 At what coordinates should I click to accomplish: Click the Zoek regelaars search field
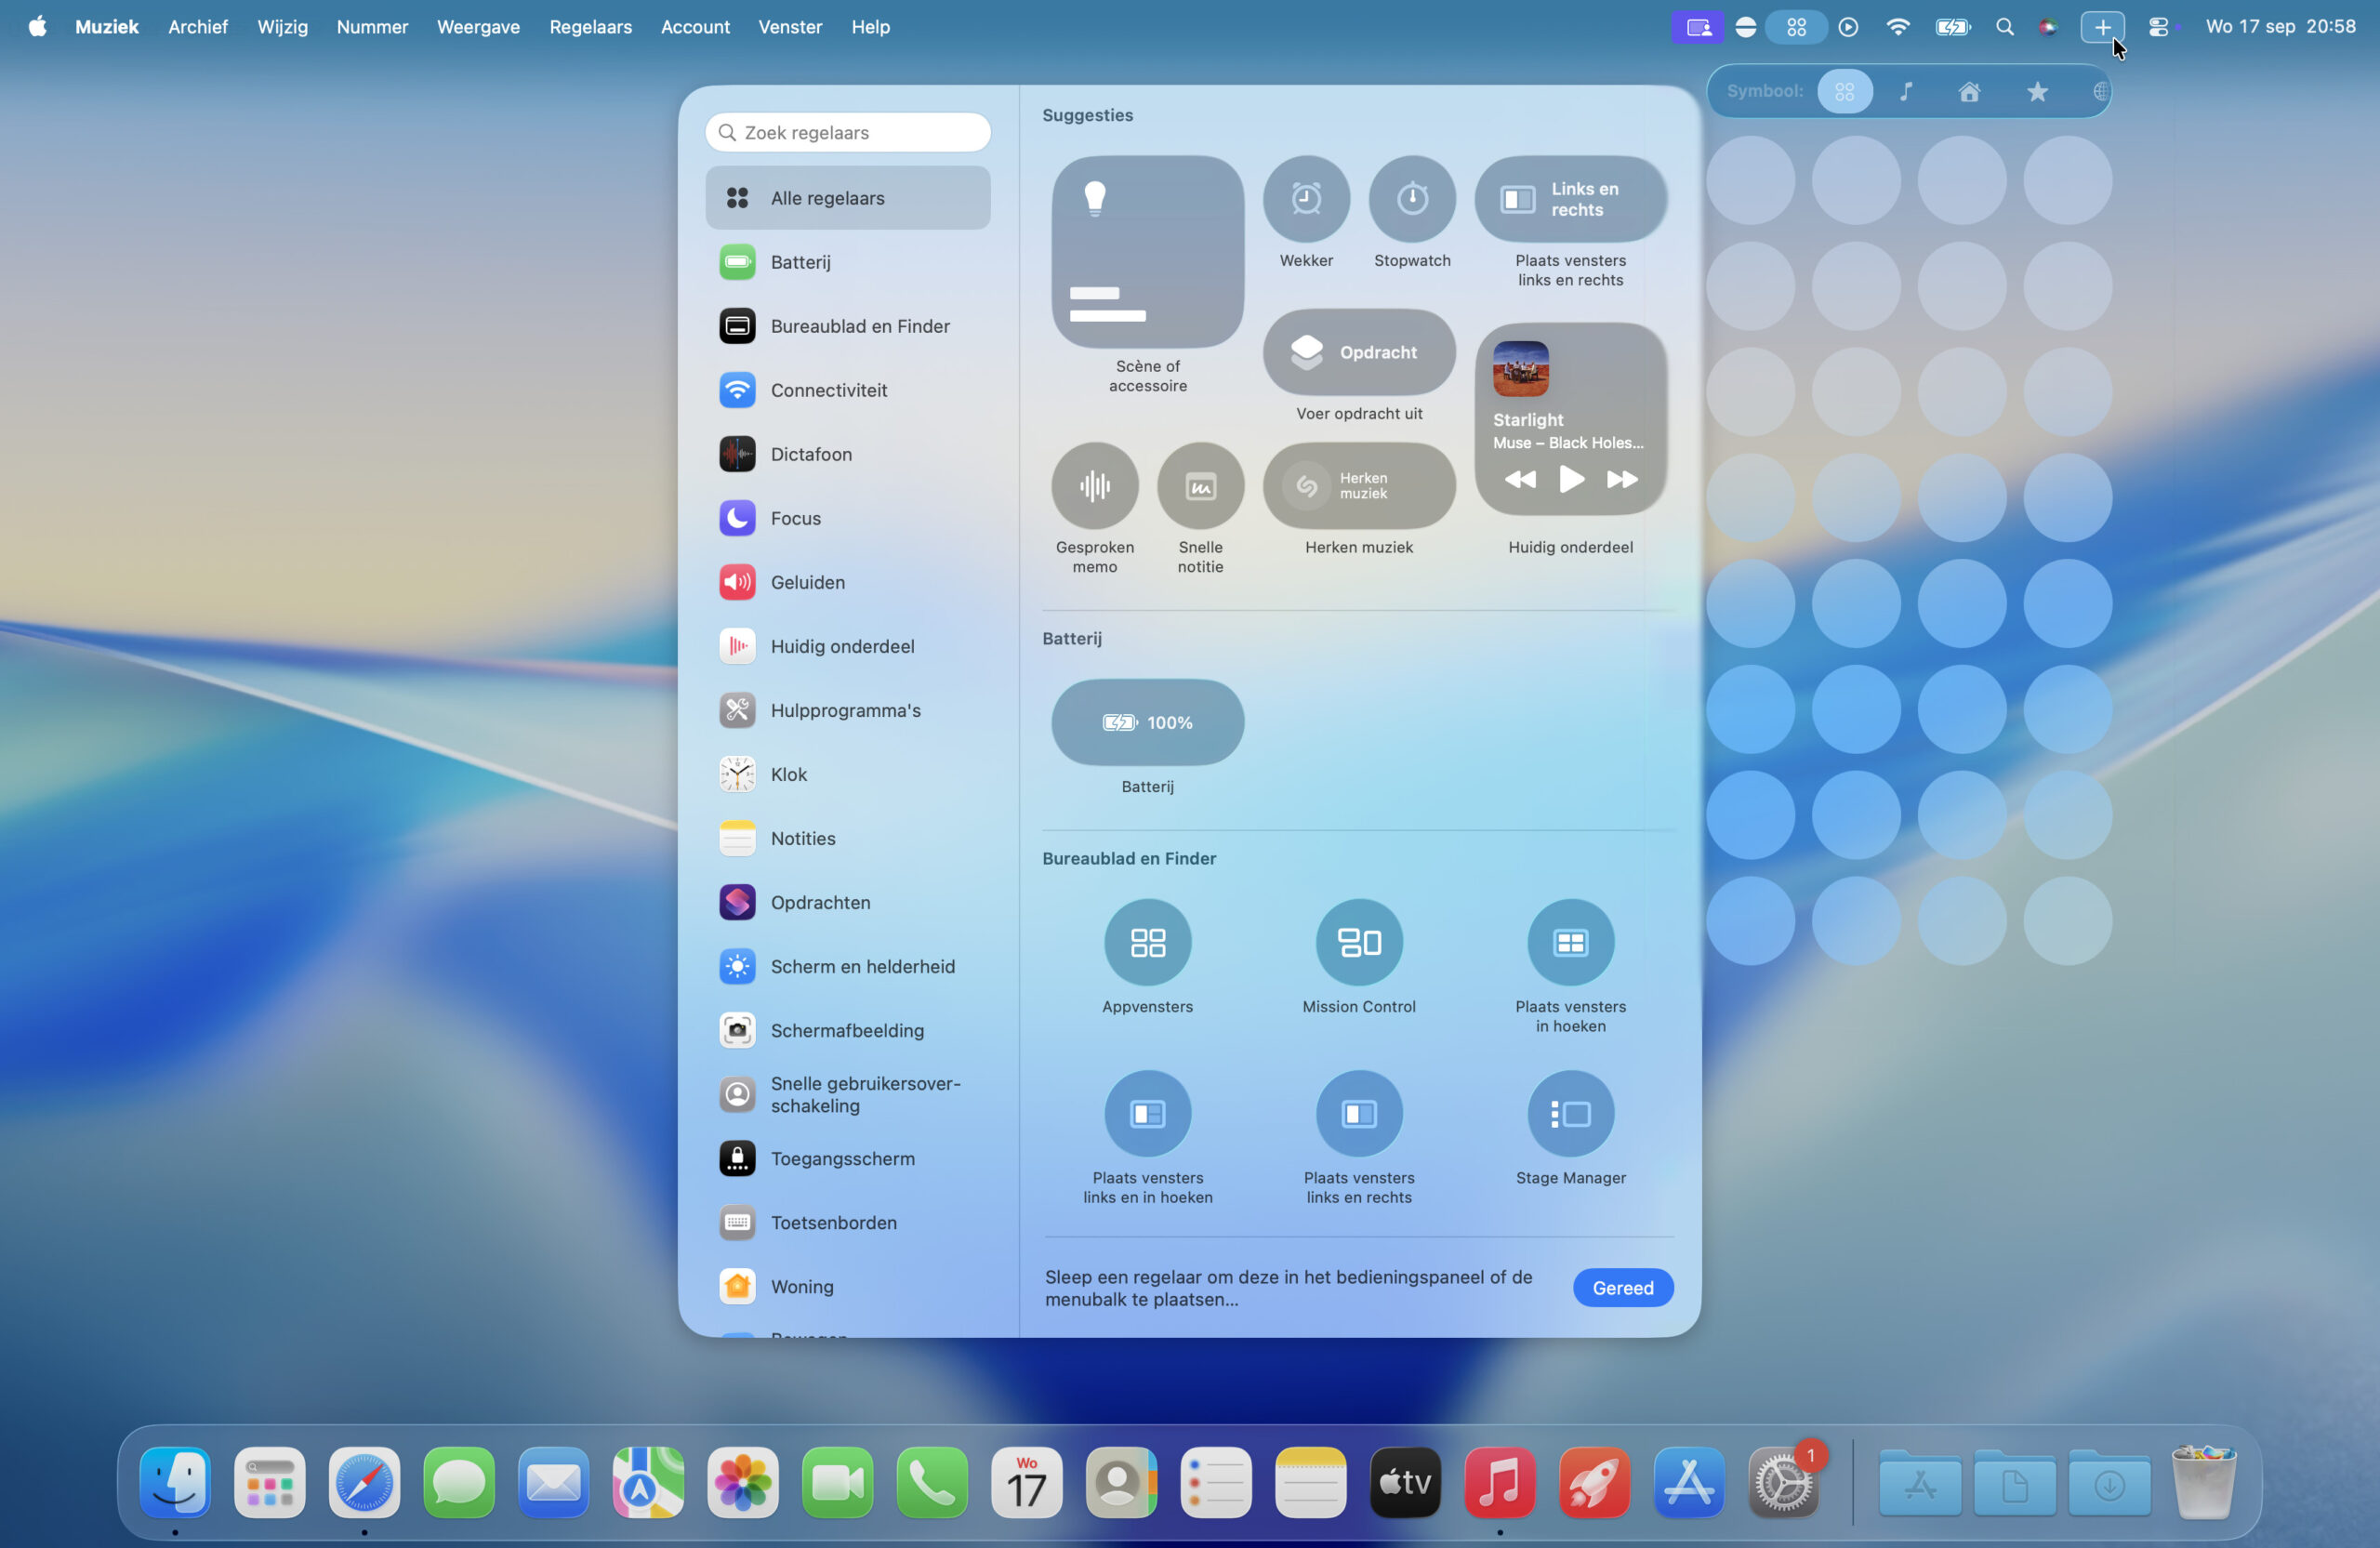(848, 133)
